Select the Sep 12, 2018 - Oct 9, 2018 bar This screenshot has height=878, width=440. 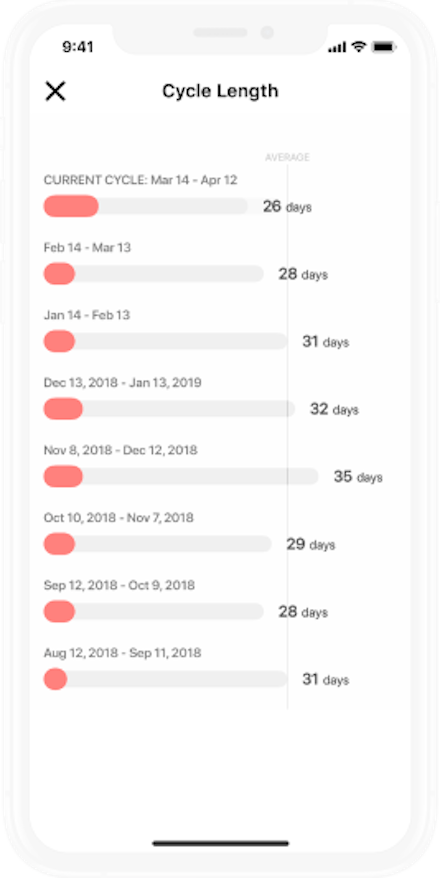click(153, 611)
